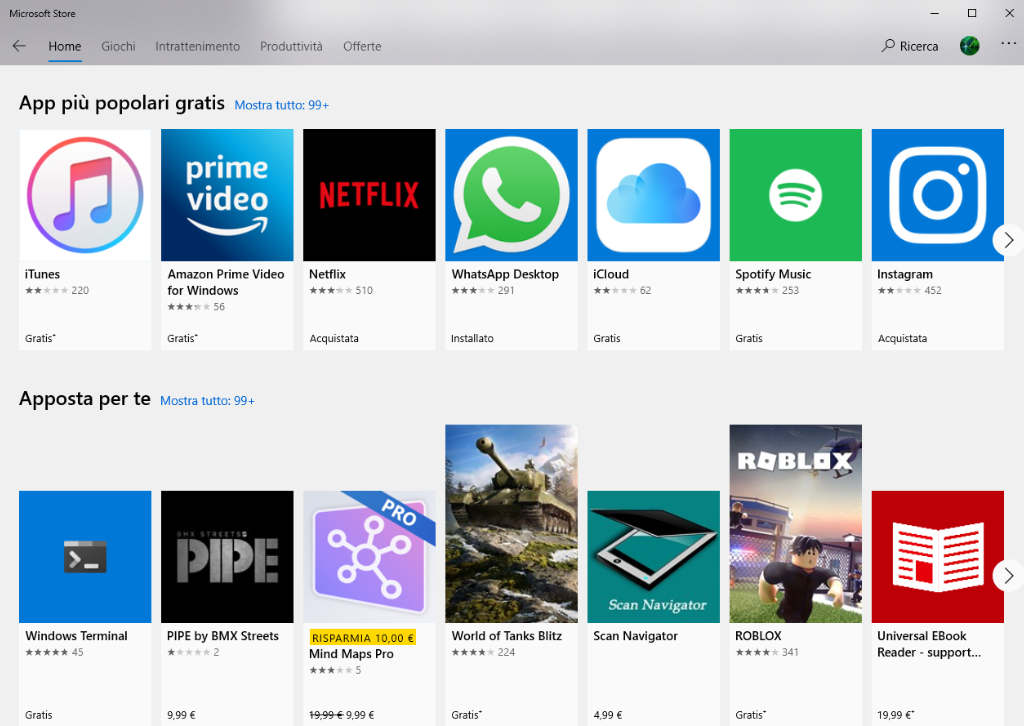
Task: Click Mostra tutto next to Apposta per te
Action: coord(207,401)
